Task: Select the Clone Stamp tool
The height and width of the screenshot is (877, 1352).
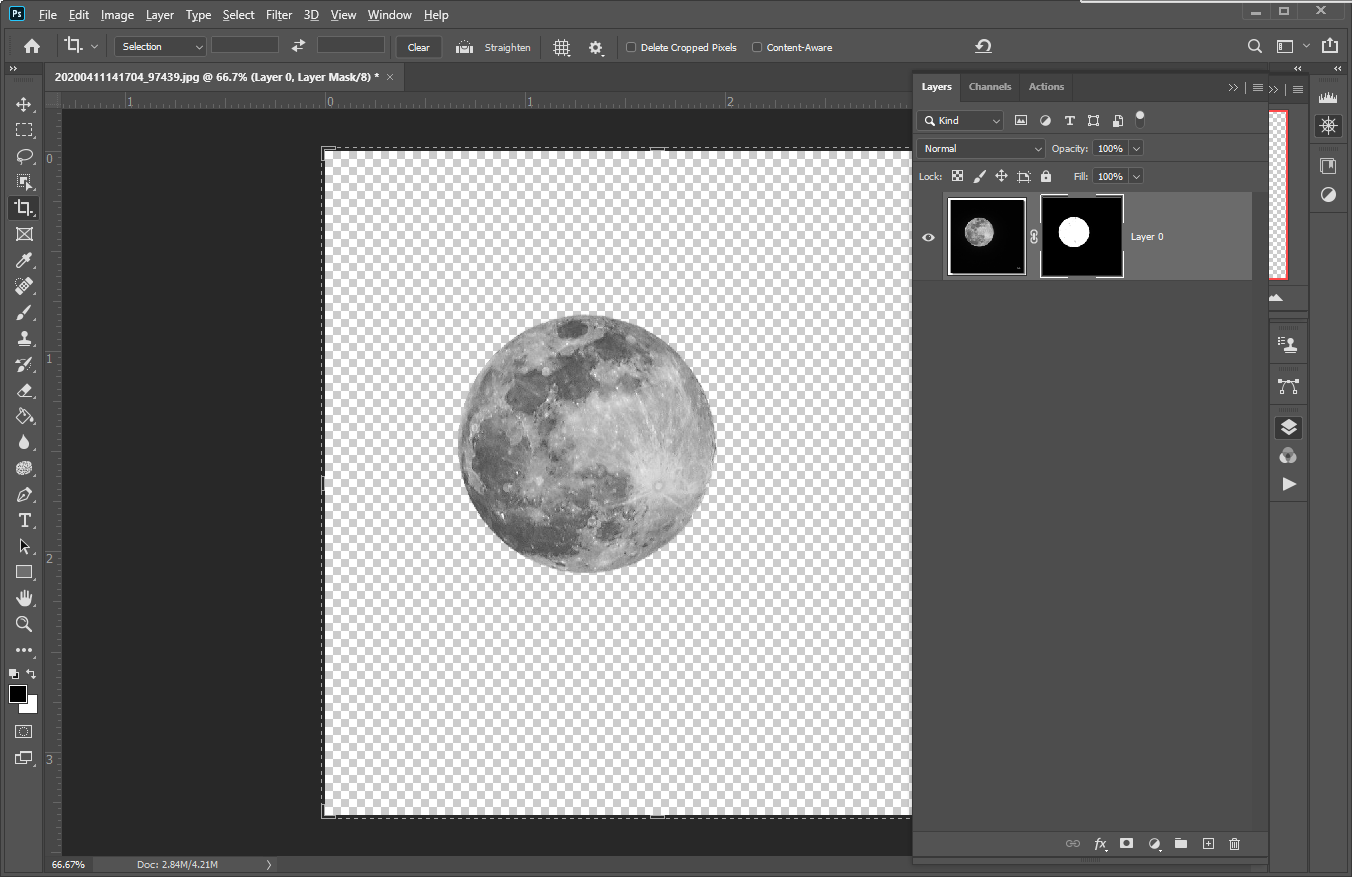Action: coord(24,338)
